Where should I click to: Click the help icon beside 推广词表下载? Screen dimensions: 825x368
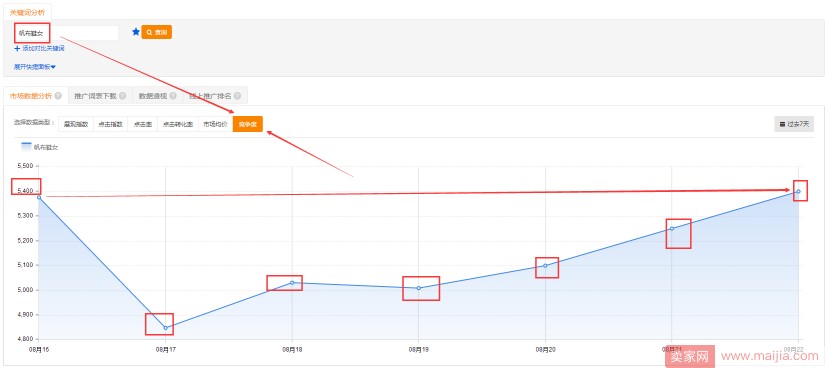[x=122, y=96]
